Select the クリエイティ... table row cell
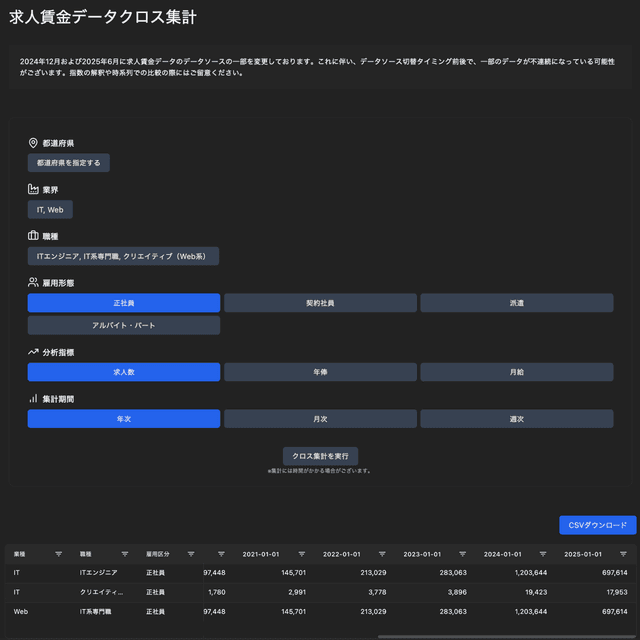Screen dimensions: 640x640 coord(101,592)
